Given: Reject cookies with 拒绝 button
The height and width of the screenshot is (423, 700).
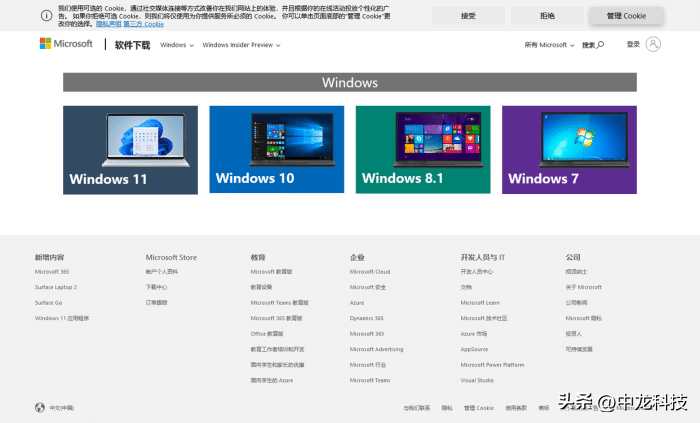Looking at the screenshot, I should 547,16.
